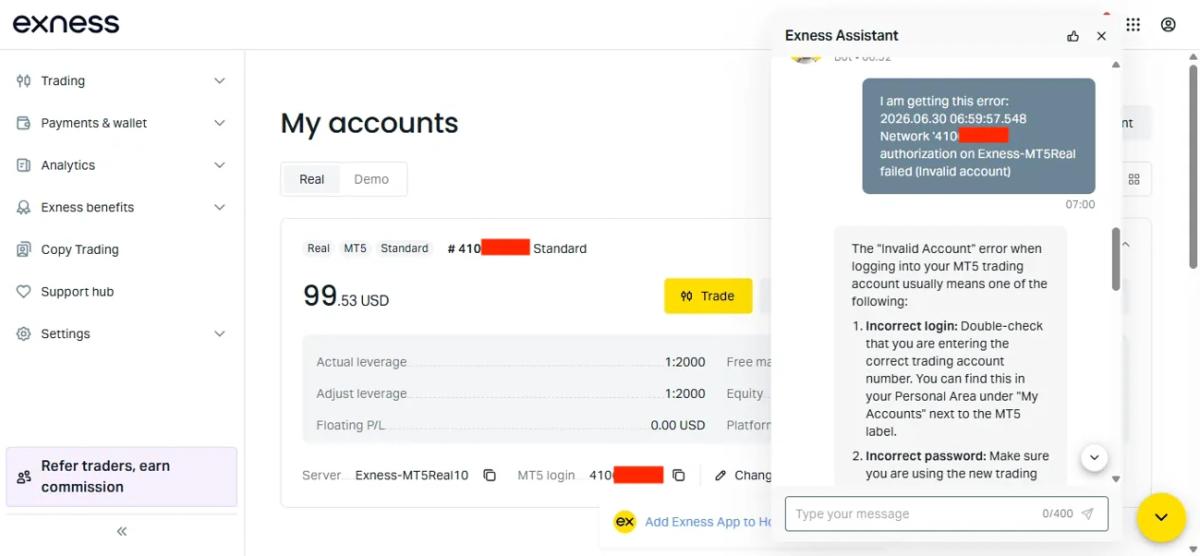The width and height of the screenshot is (1200, 556).
Task: Click Actual leverage 1:2000 value
Action: (x=685, y=362)
